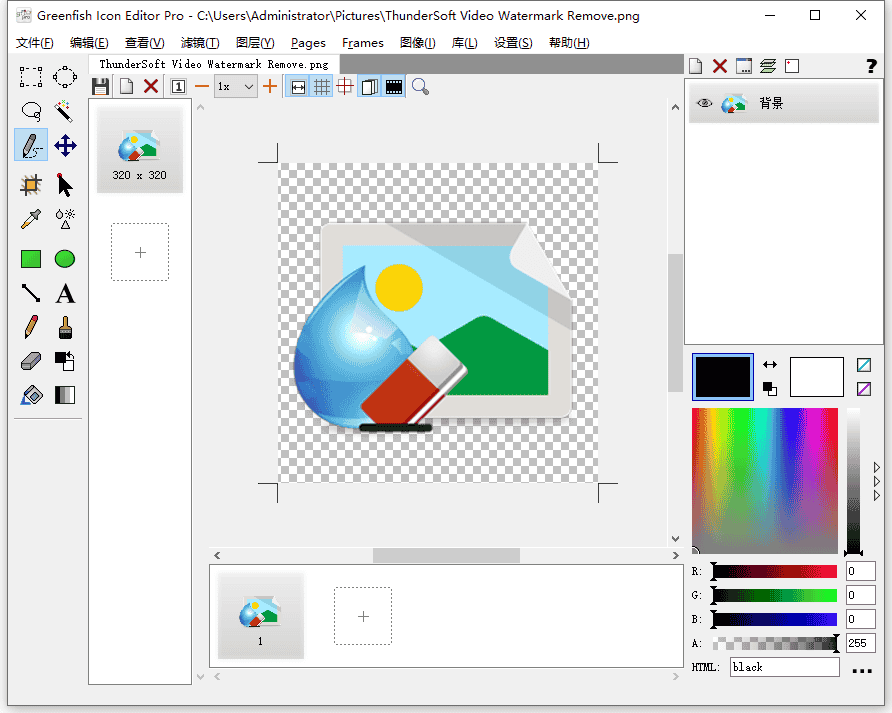
Task: Select the eyedropper tool
Action: [x=31, y=219]
